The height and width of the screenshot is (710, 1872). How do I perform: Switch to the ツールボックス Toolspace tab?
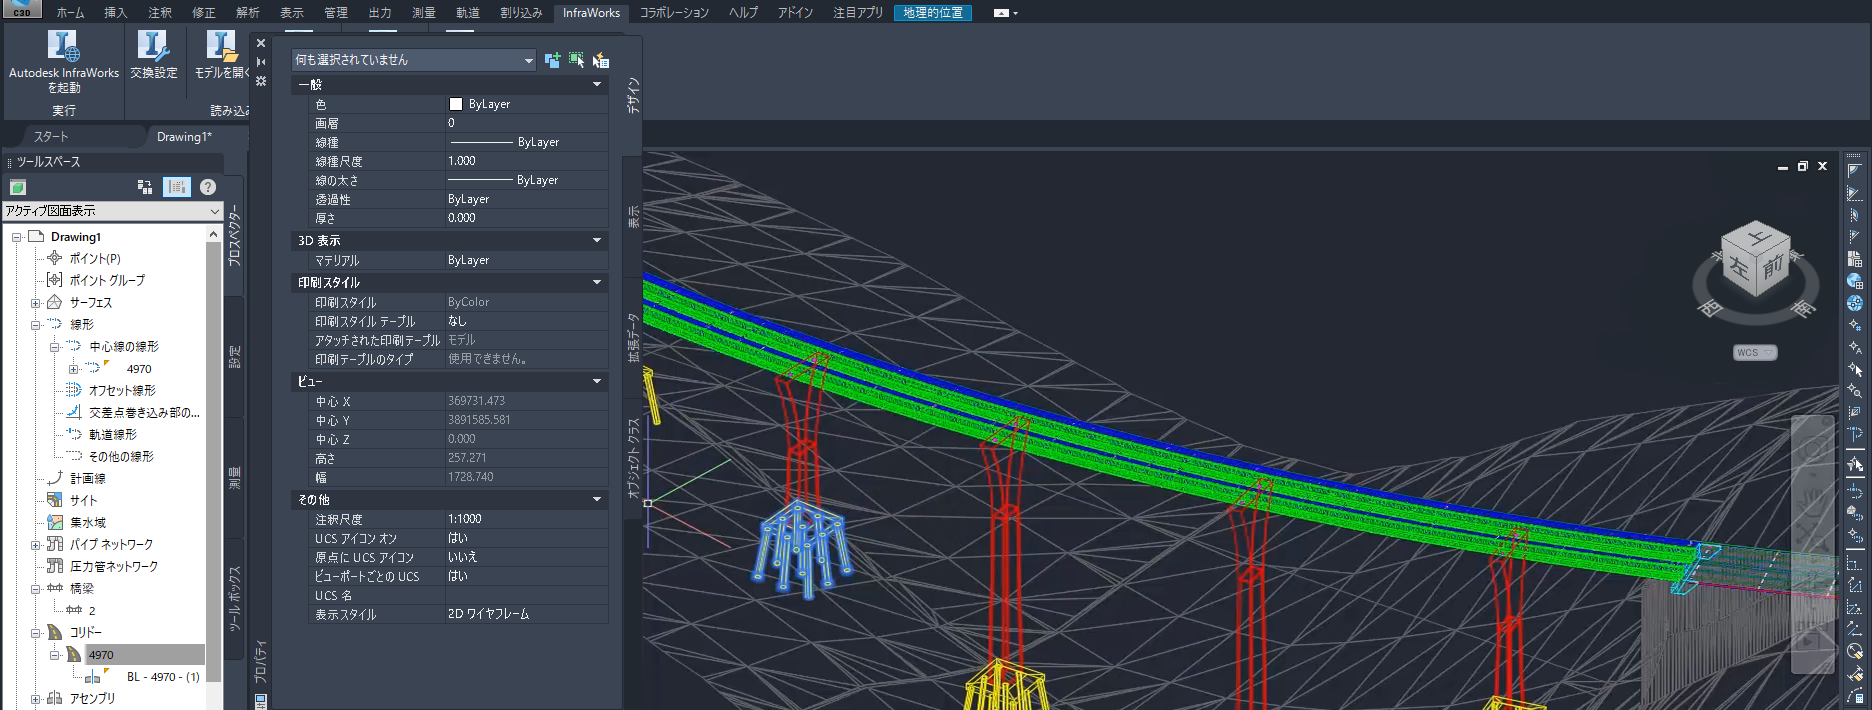click(x=234, y=598)
